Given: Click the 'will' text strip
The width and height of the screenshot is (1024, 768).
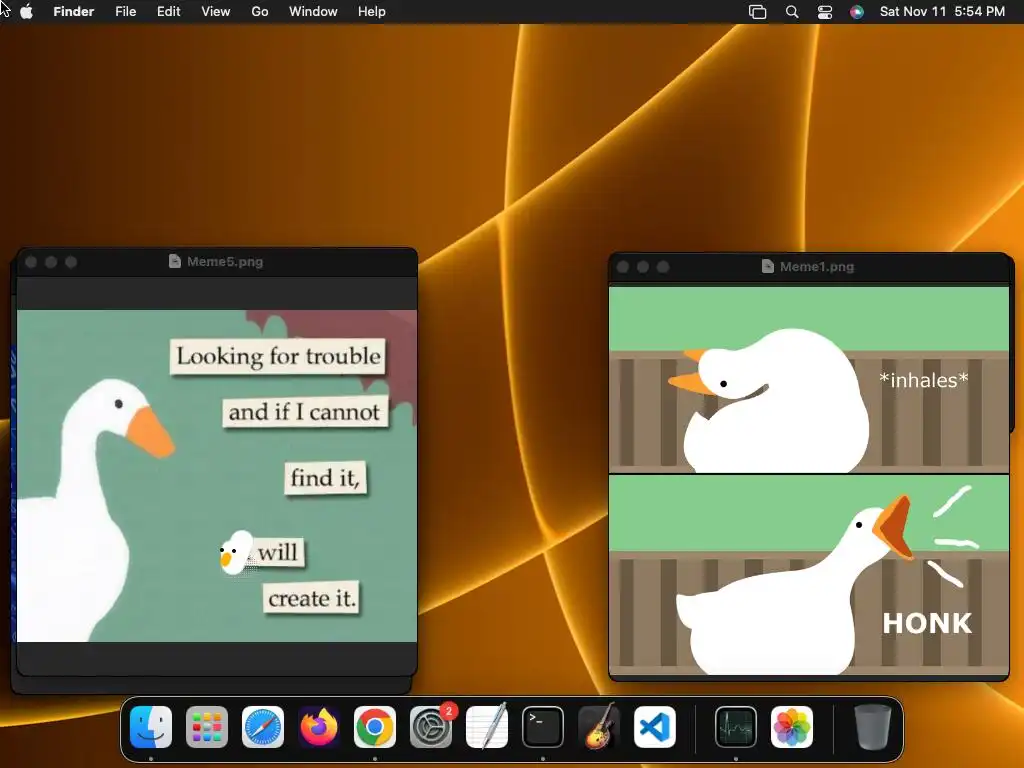Looking at the screenshot, I should point(278,552).
